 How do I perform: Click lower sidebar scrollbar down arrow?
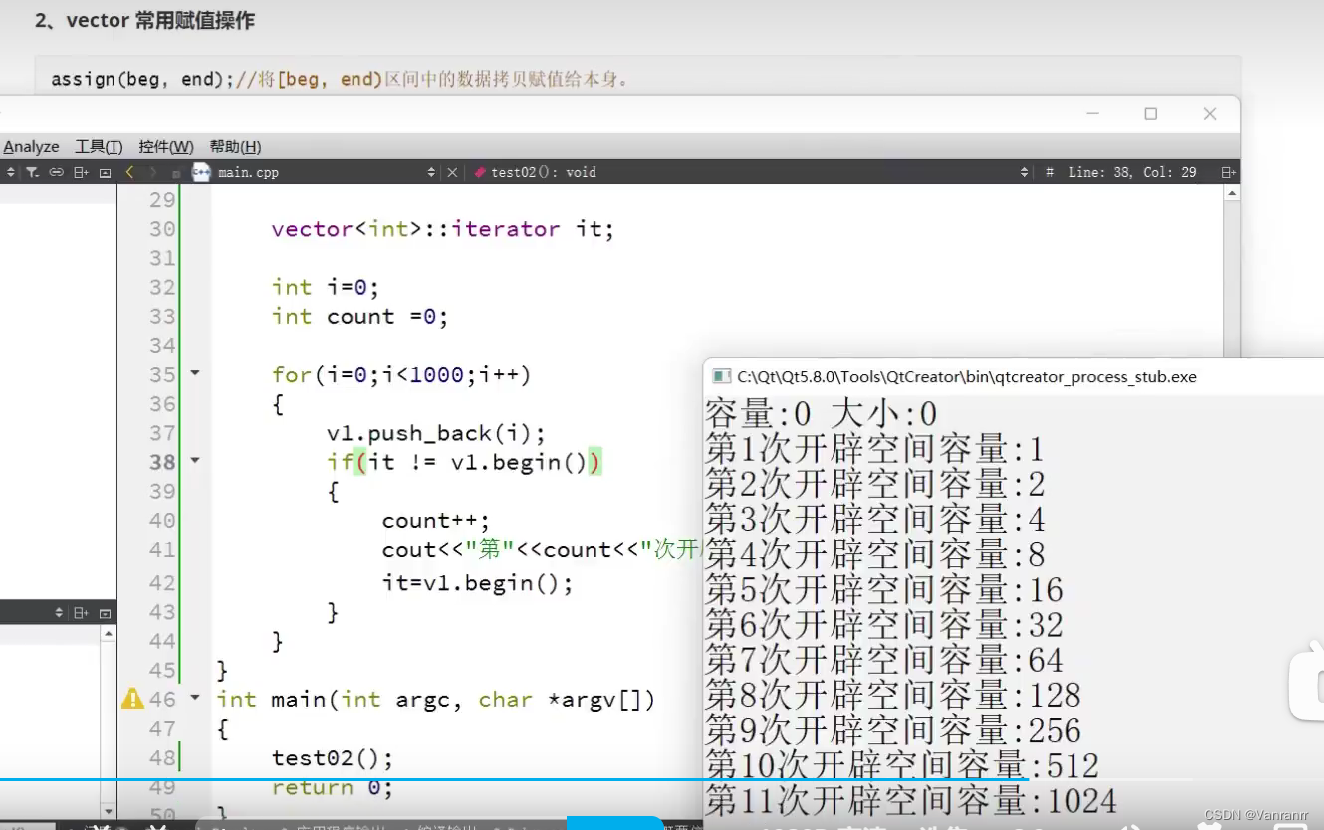click(x=109, y=810)
